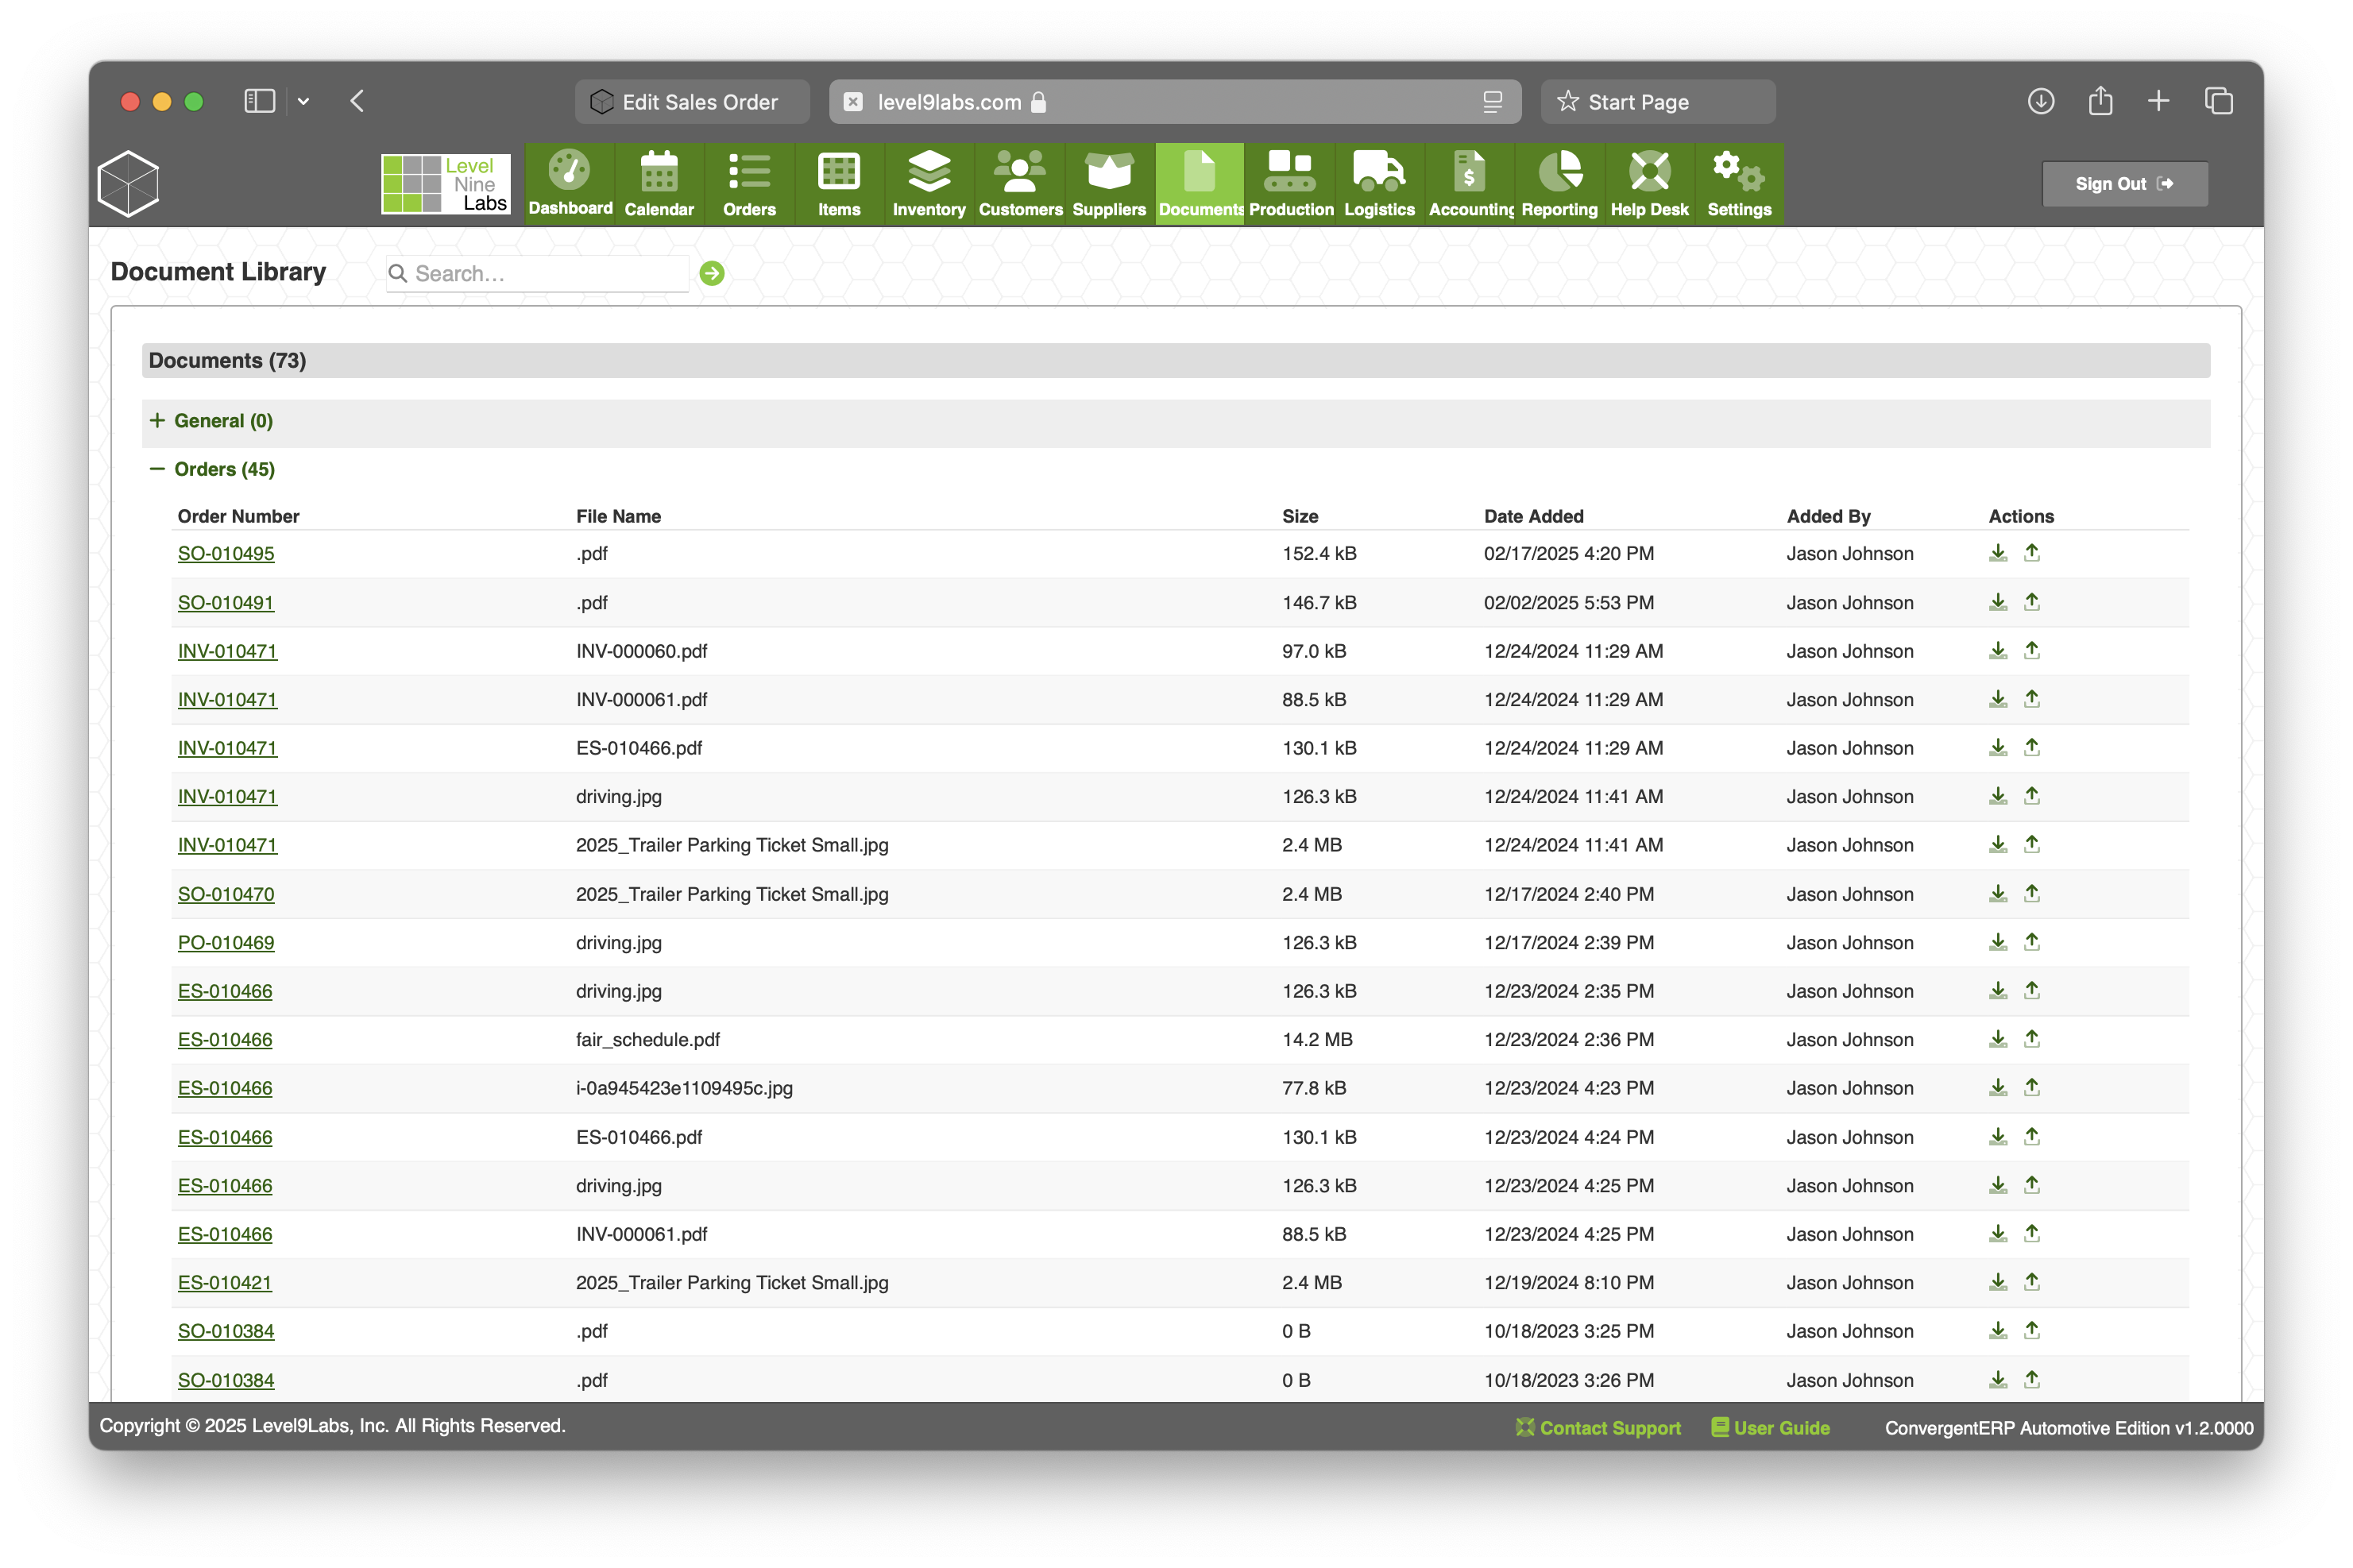This screenshot has height=1568, width=2353.
Task: Click the Added By column header
Action: (1828, 516)
